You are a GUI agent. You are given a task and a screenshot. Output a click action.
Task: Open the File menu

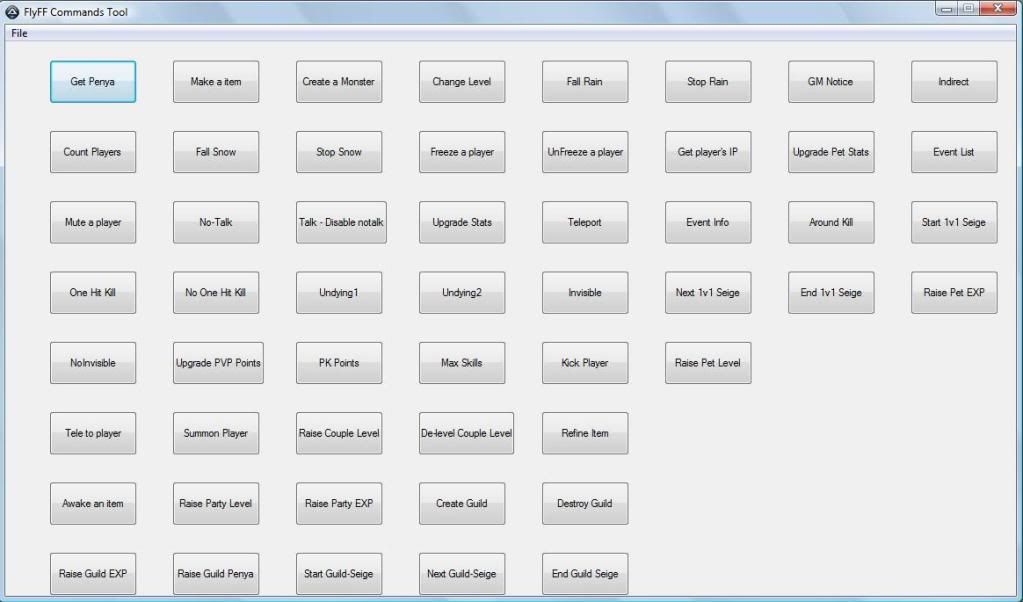20,33
